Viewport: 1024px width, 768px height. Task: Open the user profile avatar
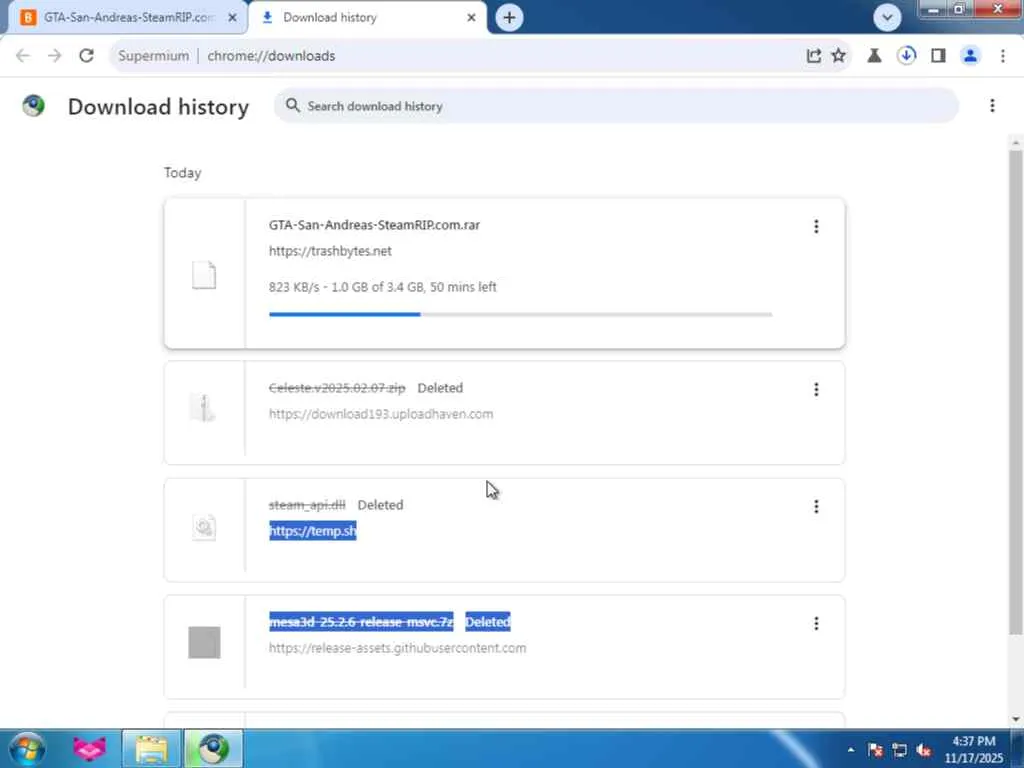click(x=970, y=56)
